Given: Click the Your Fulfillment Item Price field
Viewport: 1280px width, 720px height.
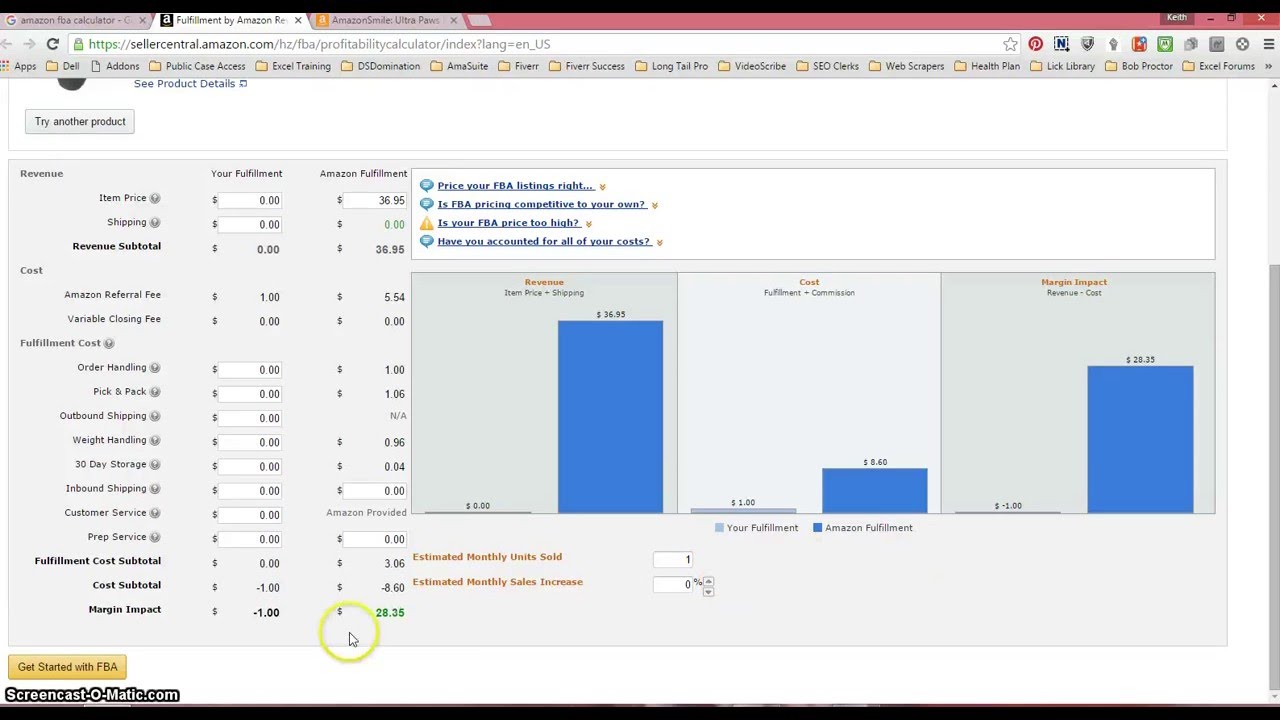Looking at the screenshot, I should click(x=251, y=200).
